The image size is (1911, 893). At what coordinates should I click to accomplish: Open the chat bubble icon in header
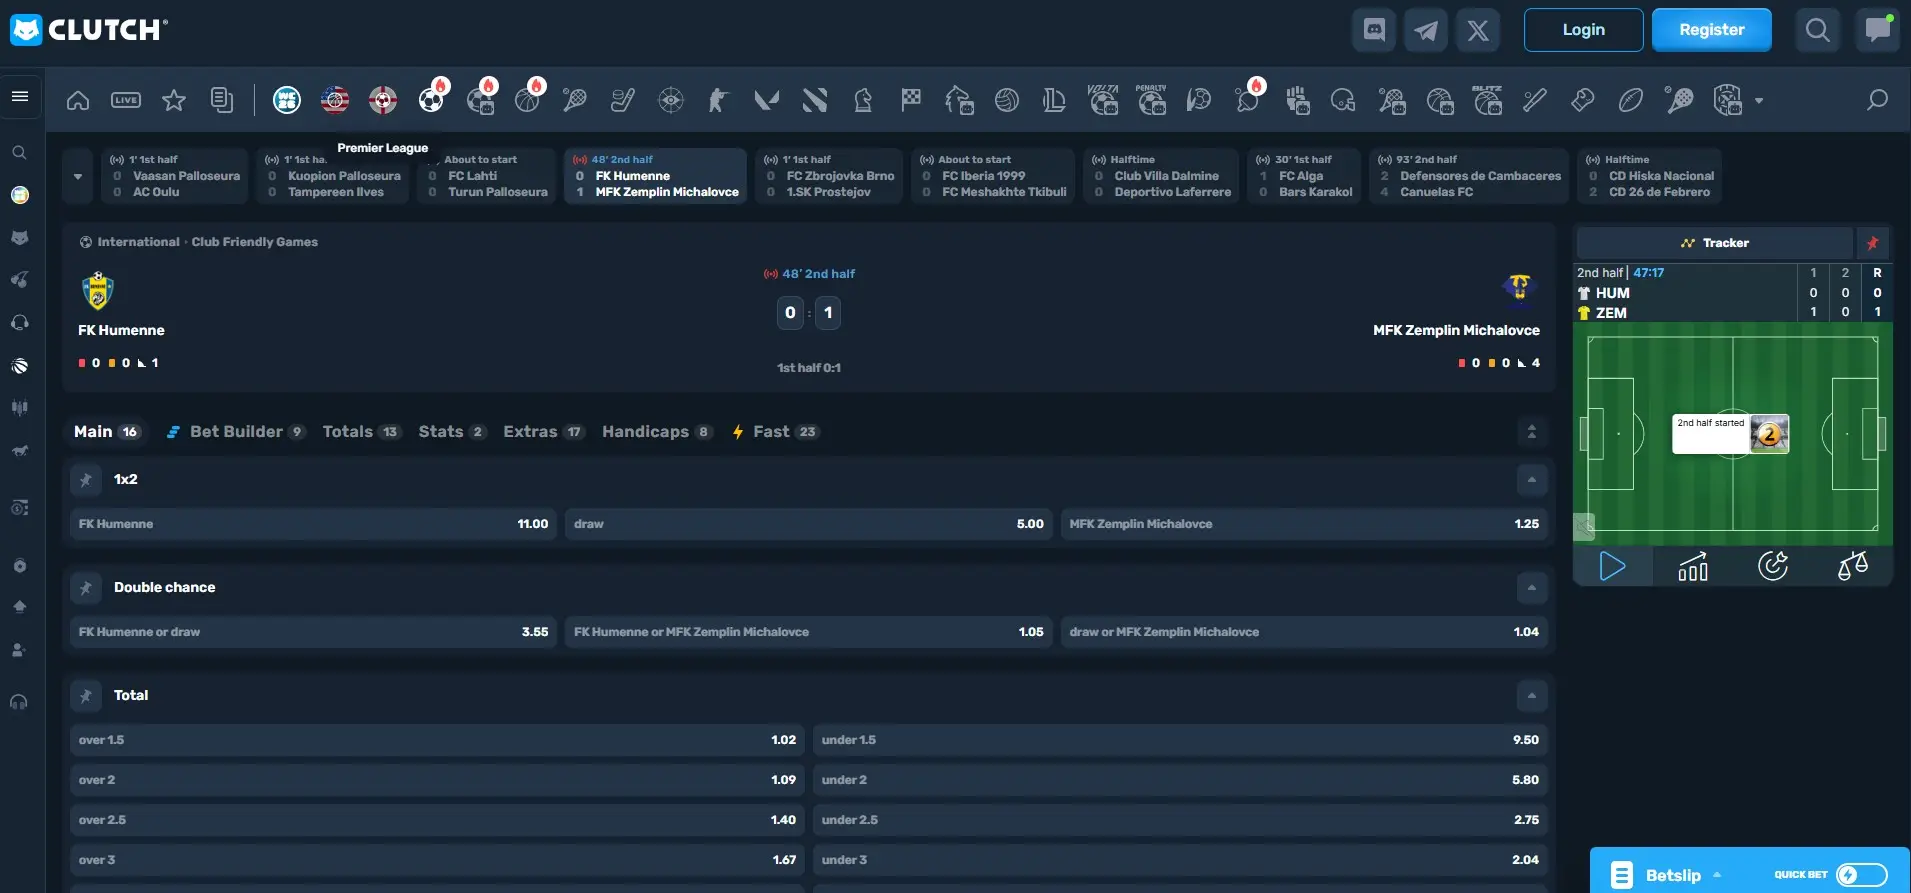click(1877, 30)
